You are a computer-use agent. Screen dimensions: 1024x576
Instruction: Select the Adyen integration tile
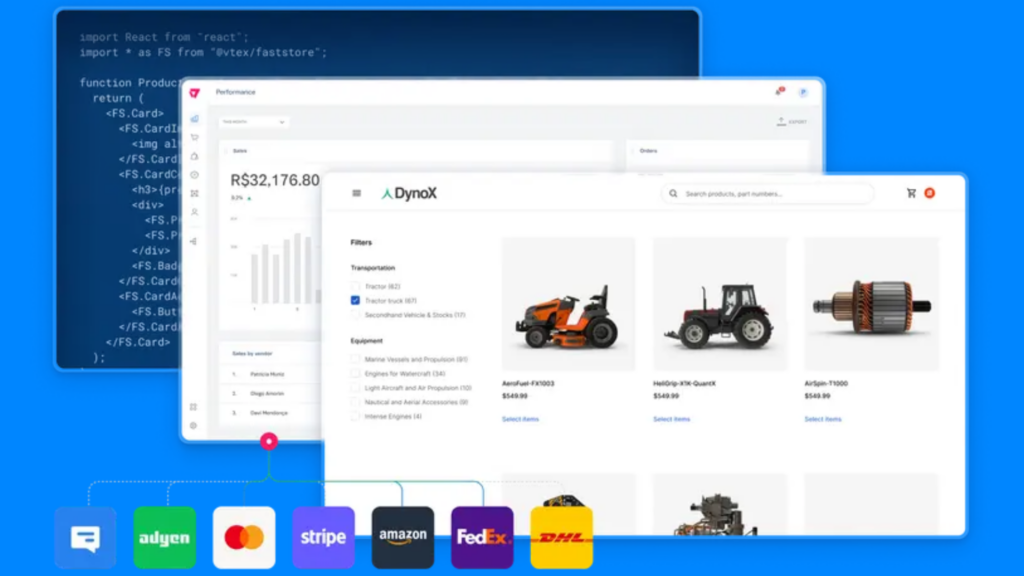coord(164,537)
